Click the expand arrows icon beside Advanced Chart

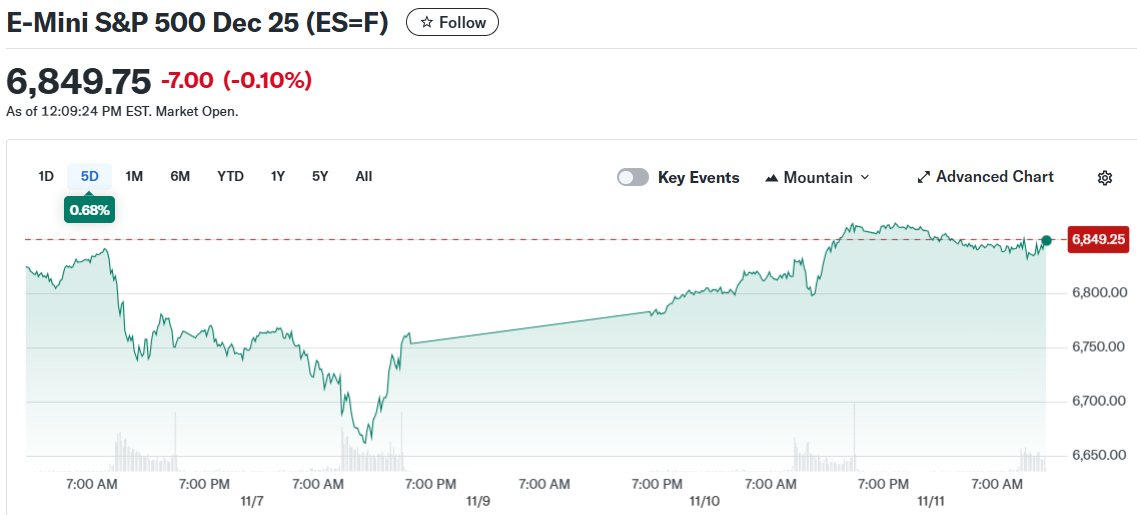click(x=924, y=177)
